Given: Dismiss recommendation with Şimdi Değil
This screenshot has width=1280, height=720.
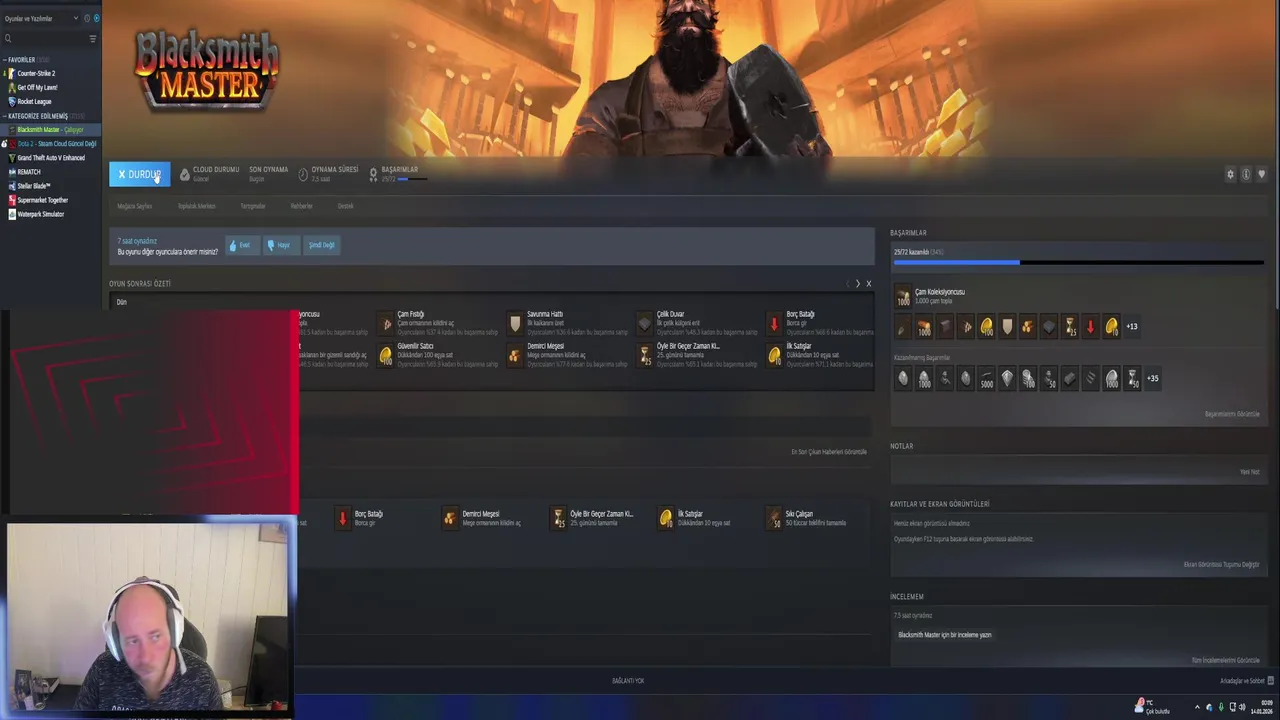Looking at the screenshot, I should (321, 245).
